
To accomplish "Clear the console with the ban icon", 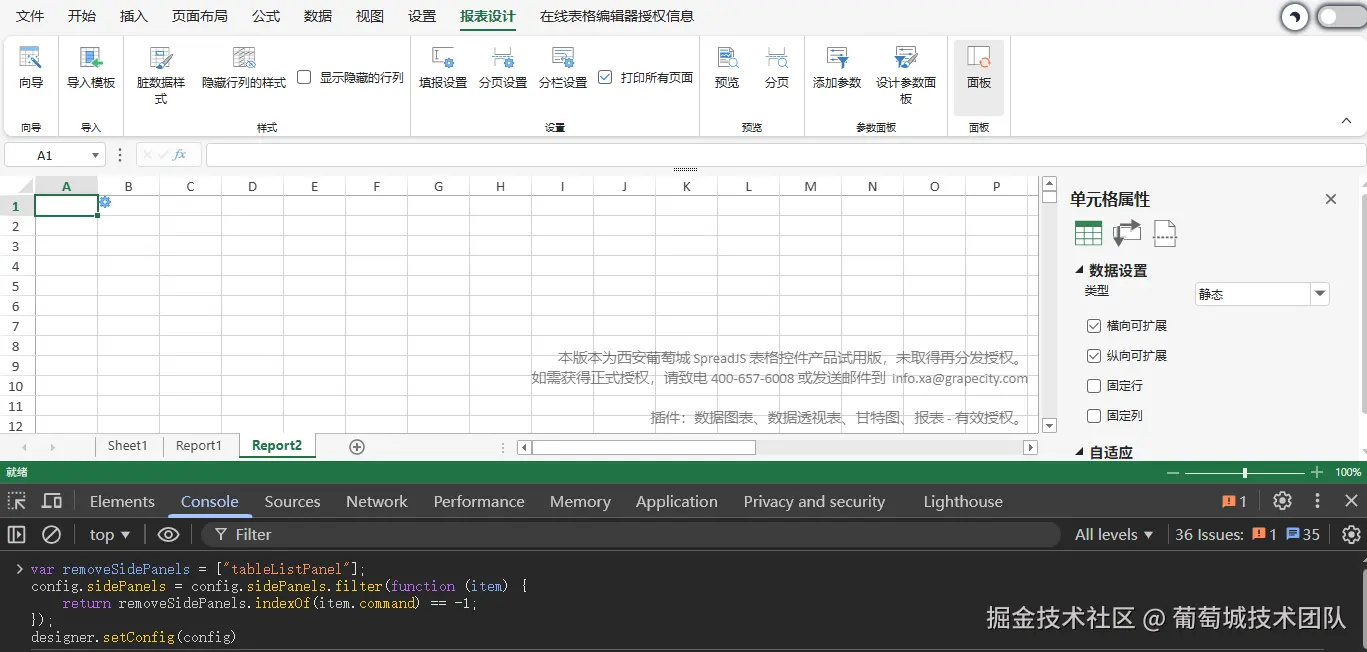I will click(51, 534).
